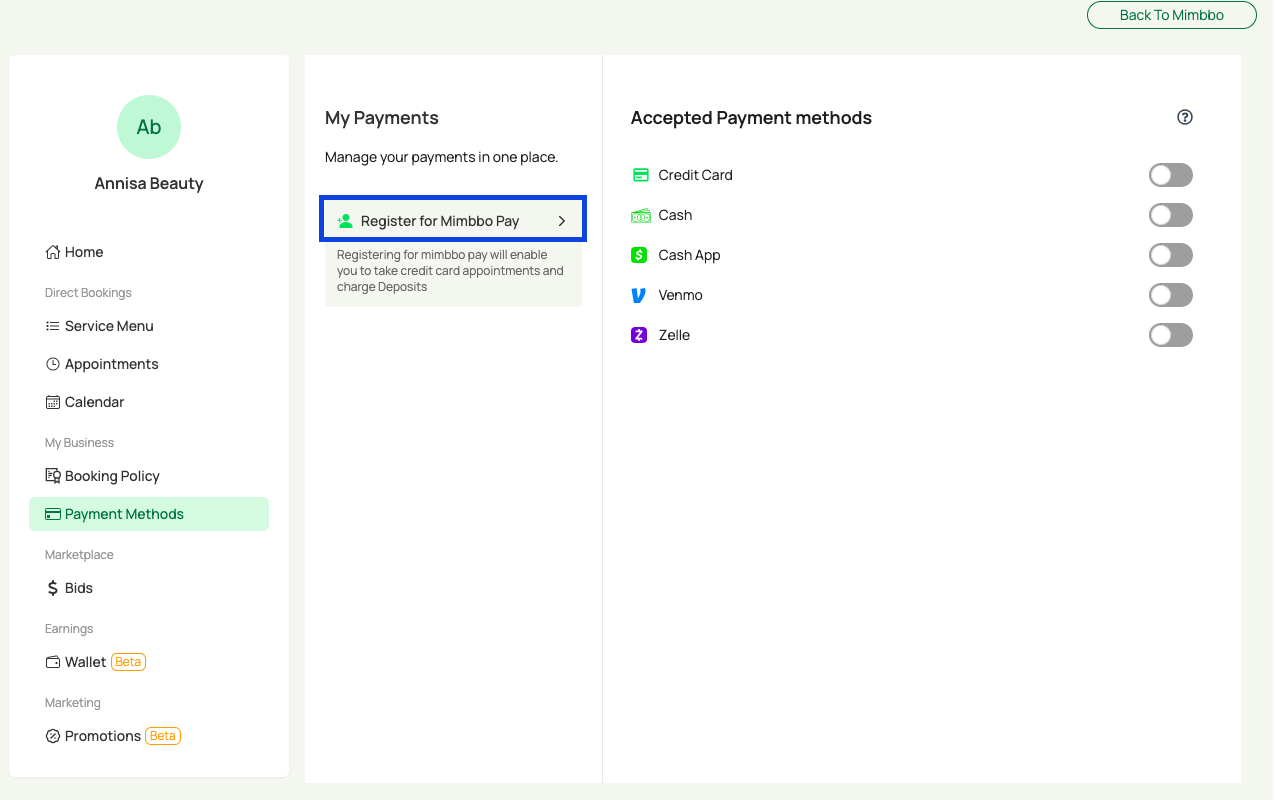Click the Bids dollar sign icon
This screenshot has height=800, width=1276.
(x=53, y=588)
